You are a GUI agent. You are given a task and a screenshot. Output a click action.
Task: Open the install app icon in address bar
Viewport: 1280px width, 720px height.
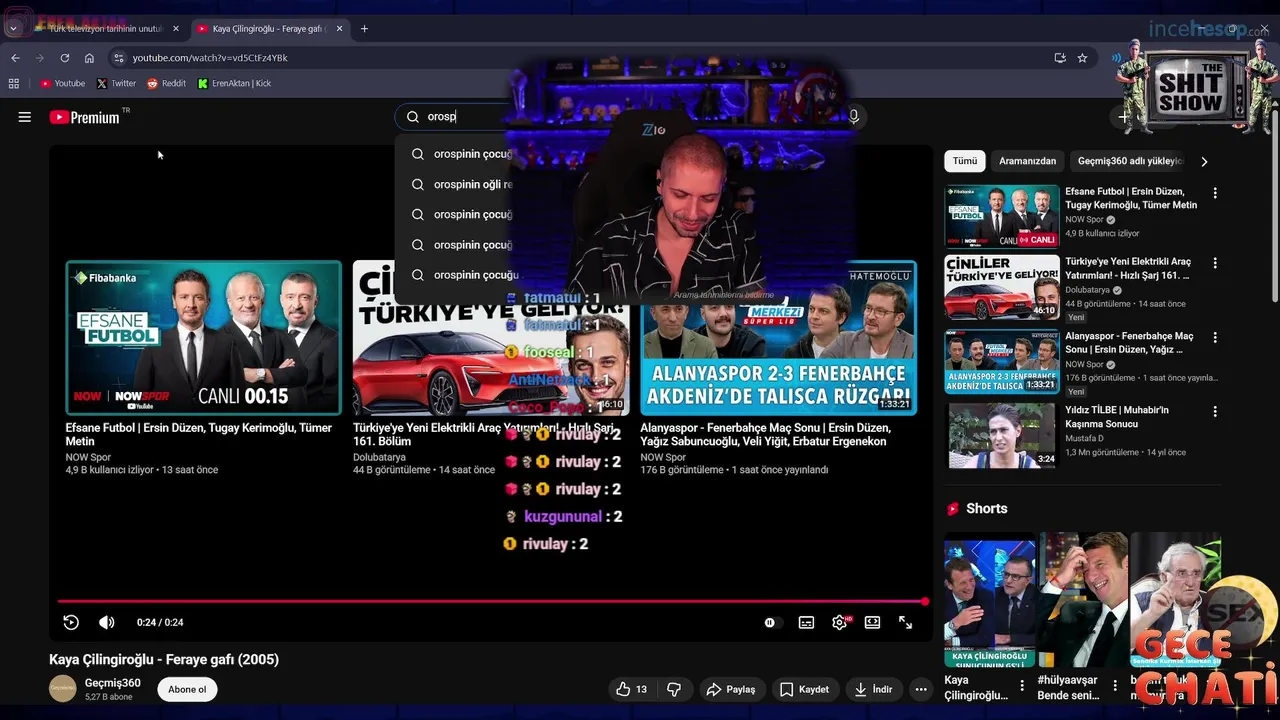(1060, 58)
